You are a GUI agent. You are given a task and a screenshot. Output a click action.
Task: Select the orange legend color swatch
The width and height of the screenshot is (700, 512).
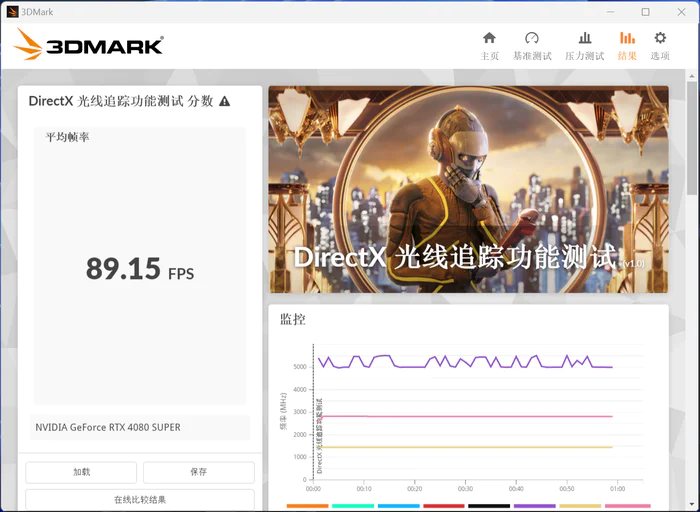(x=307, y=506)
